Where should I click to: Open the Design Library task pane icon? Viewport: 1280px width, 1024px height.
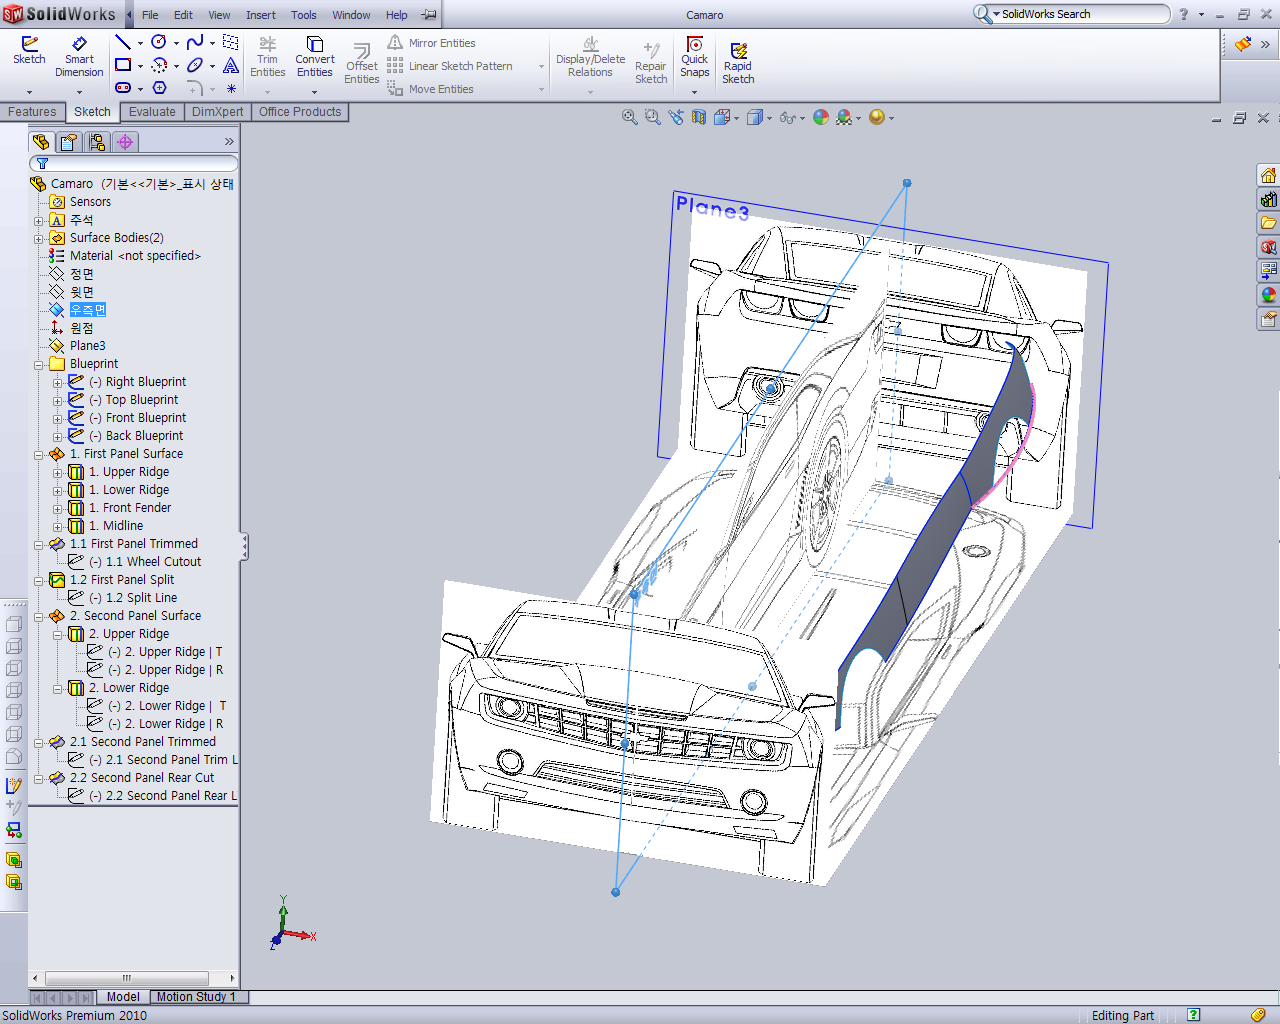click(1268, 199)
